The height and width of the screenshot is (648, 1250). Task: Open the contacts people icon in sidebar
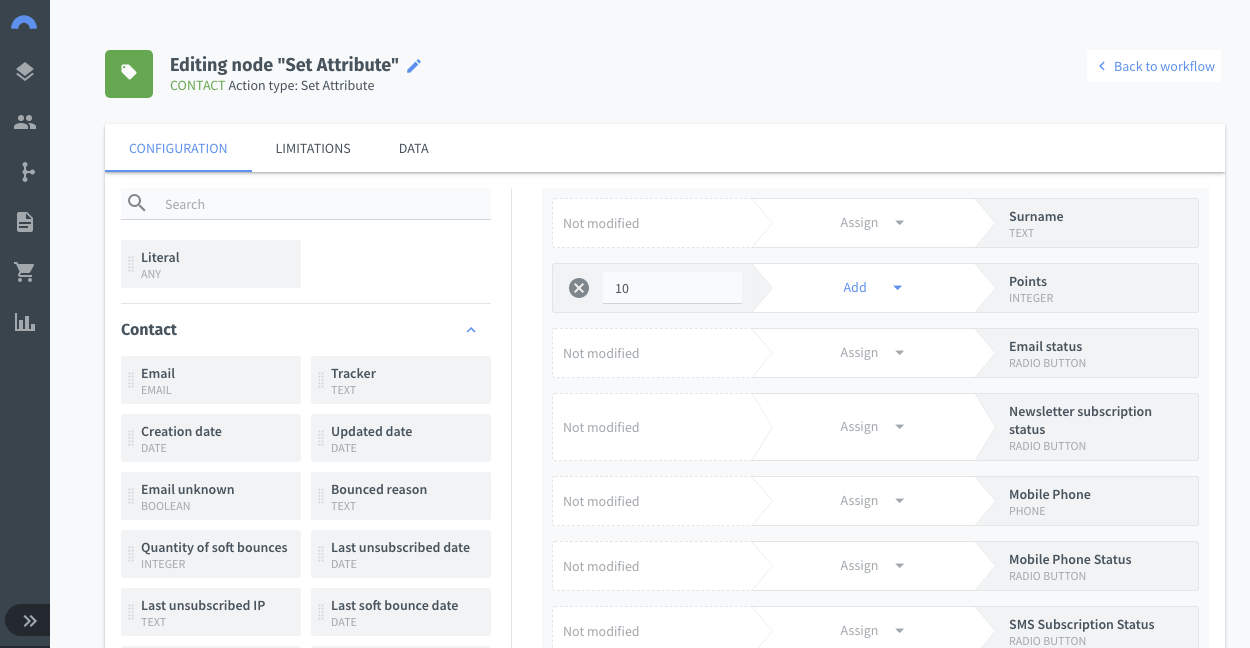click(25, 122)
